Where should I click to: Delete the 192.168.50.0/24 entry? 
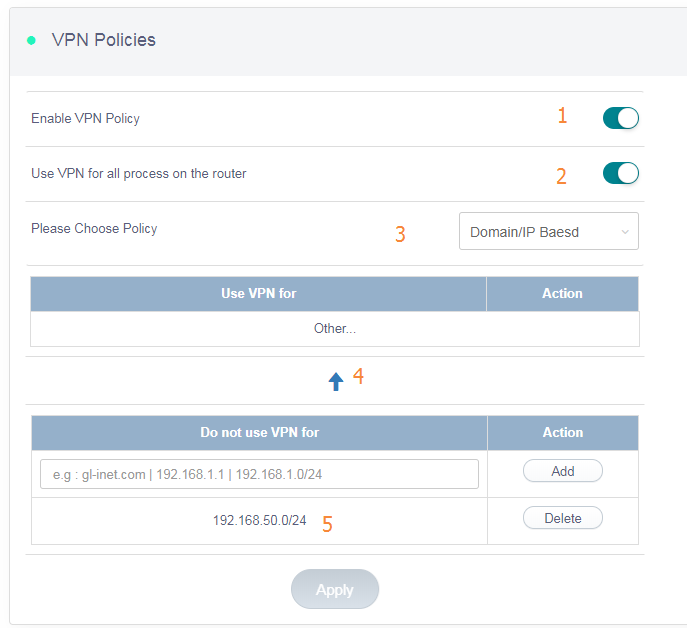pyautogui.click(x=562, y=518)
